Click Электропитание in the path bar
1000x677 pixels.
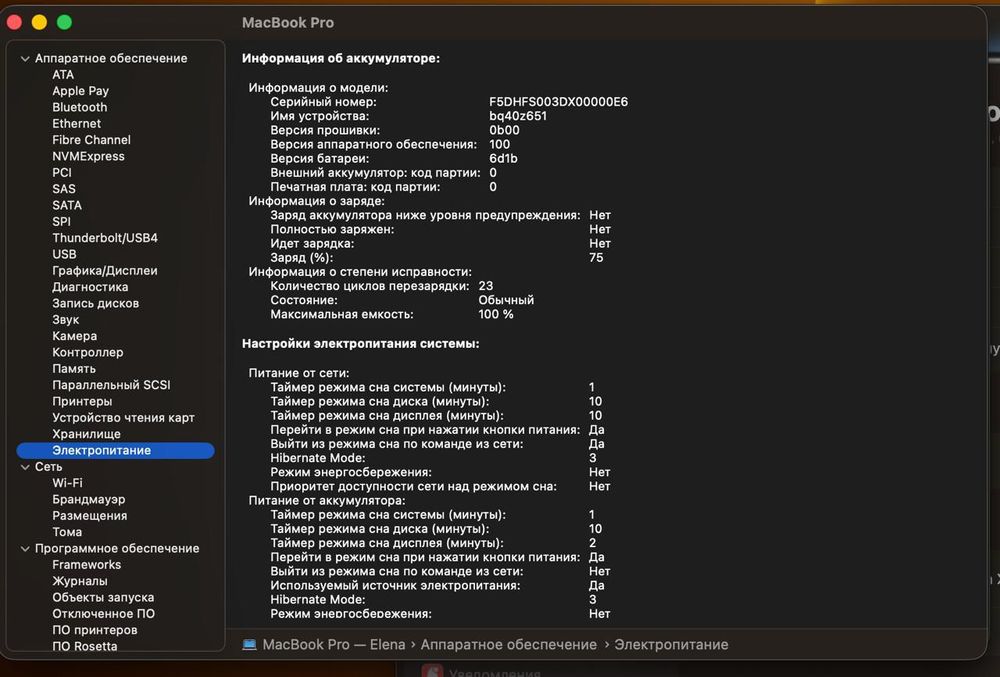(x=671, y=645)
